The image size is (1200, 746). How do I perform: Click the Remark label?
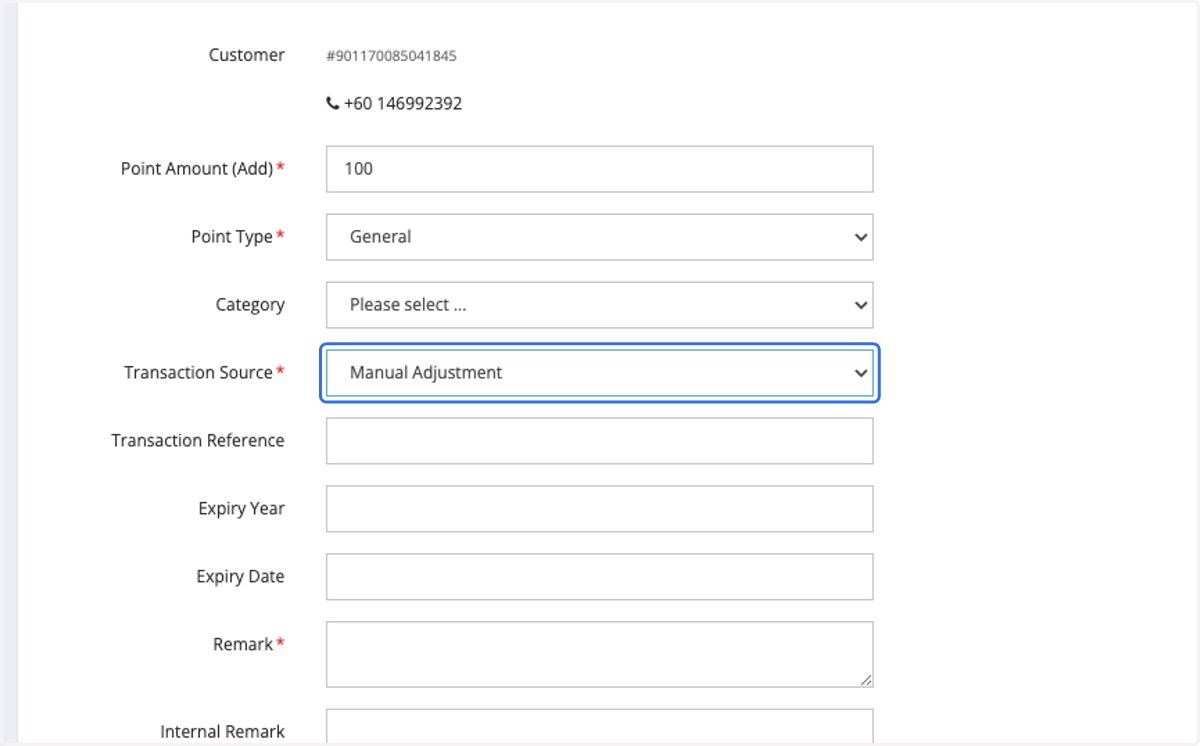pos(243,645)
